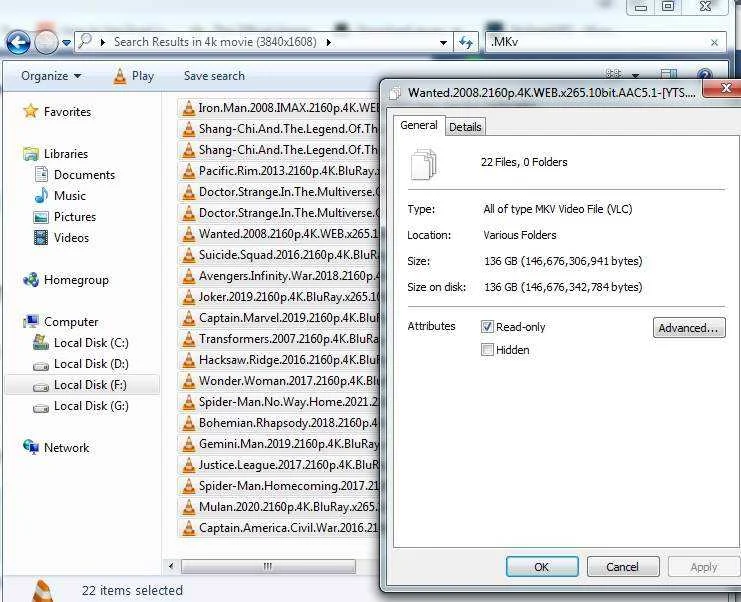Click the VLC icon of Joker.2019 file
This screenshot has height=602, width=741.
tap(189, 297)
